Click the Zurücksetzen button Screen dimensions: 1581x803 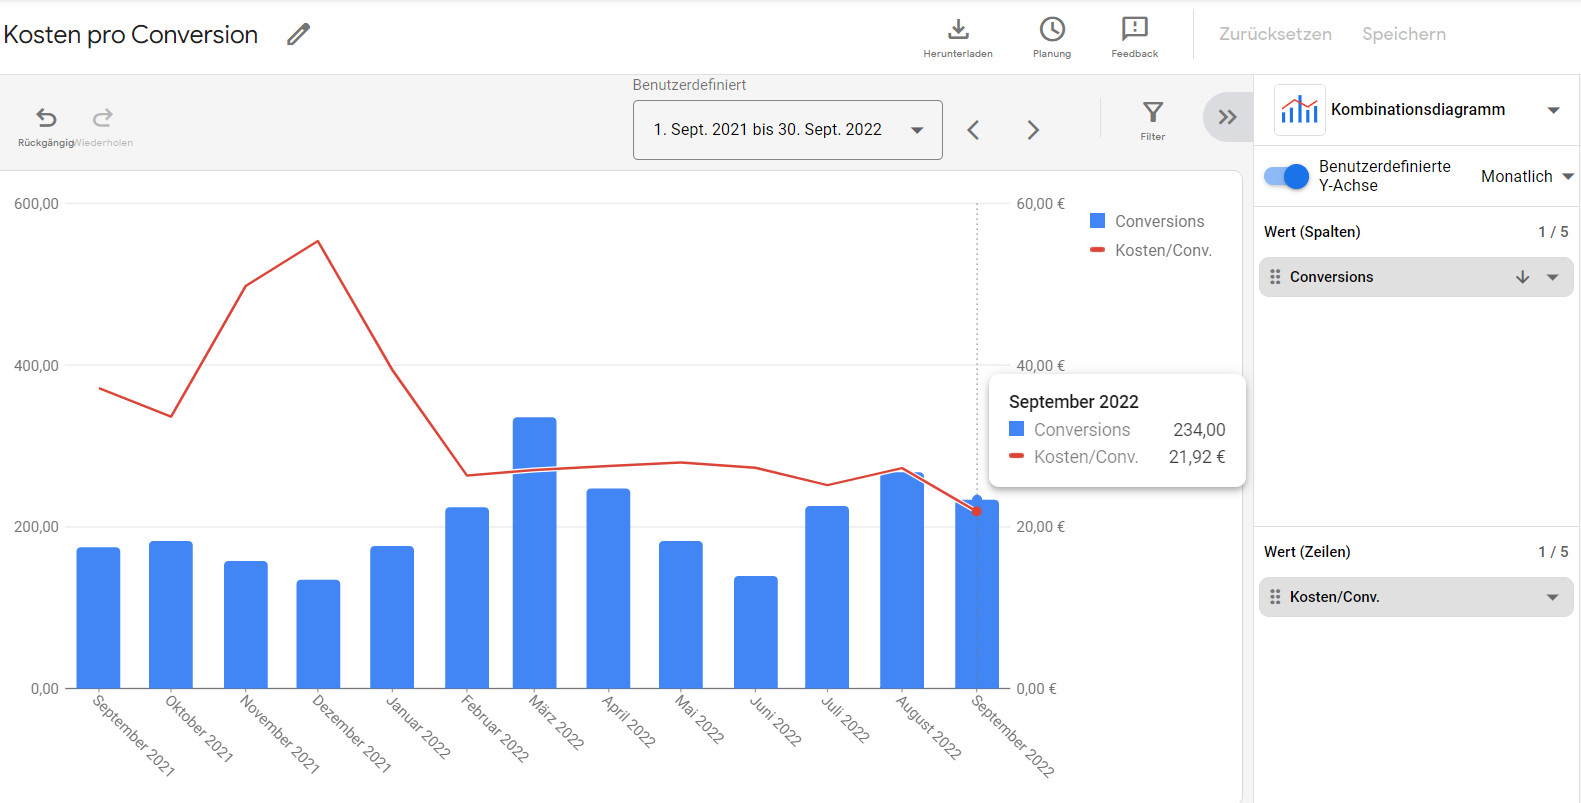(x=1275, y=34)
